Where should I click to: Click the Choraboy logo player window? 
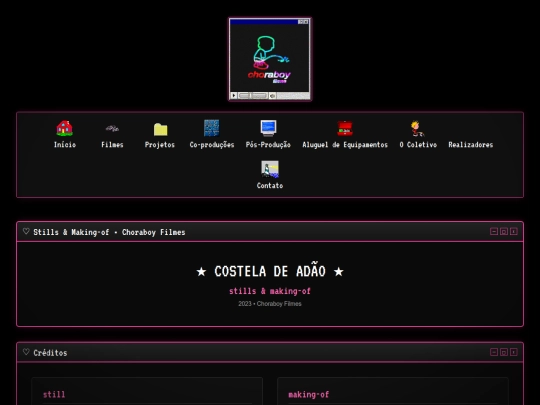(x=270, y=59)
